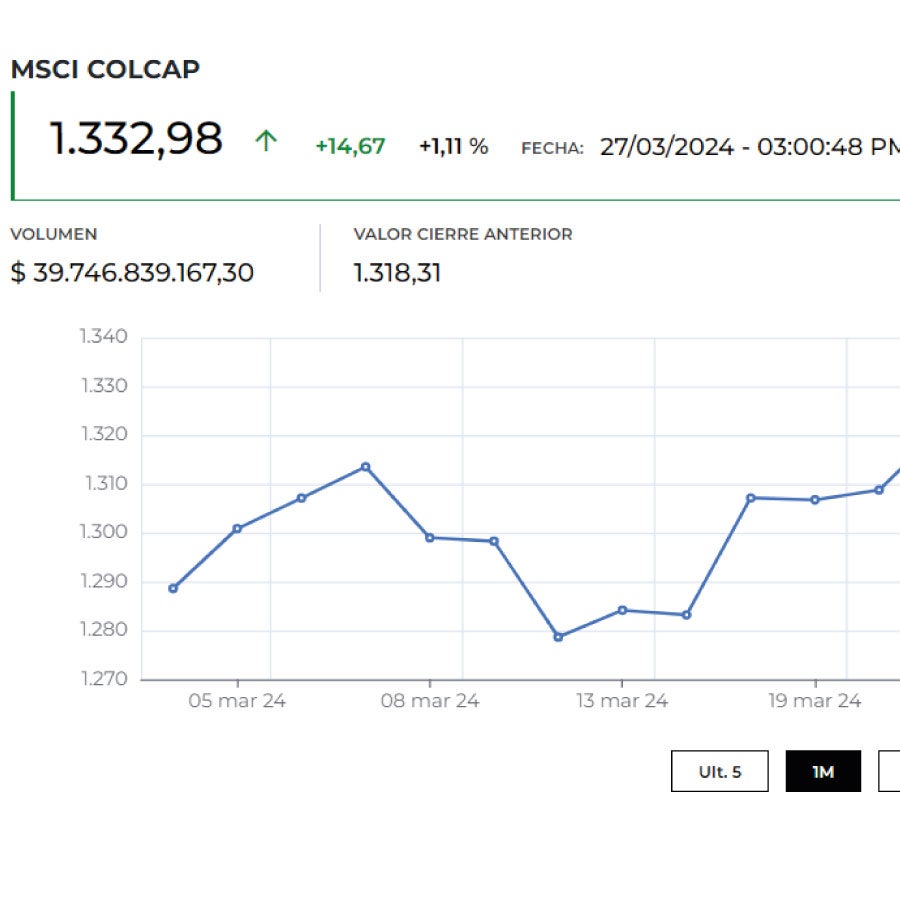The image size is (900, 900).
Task: Click the lowest data point on the line
Action: 558,637
